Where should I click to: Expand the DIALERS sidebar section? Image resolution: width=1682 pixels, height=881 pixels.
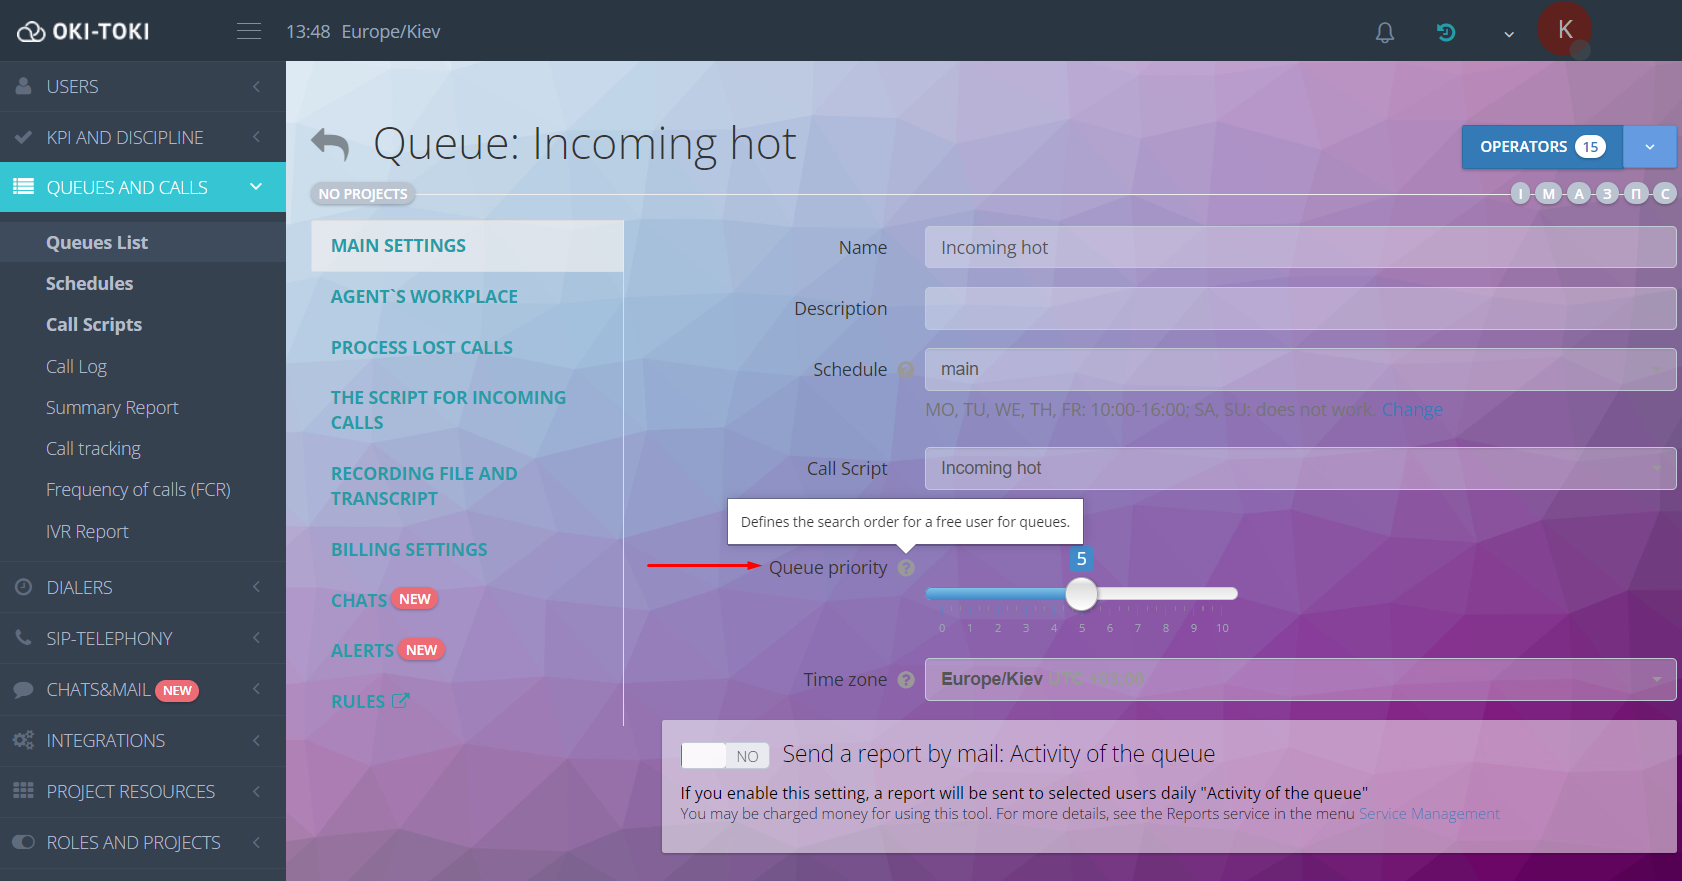click(x=142, y=587)
